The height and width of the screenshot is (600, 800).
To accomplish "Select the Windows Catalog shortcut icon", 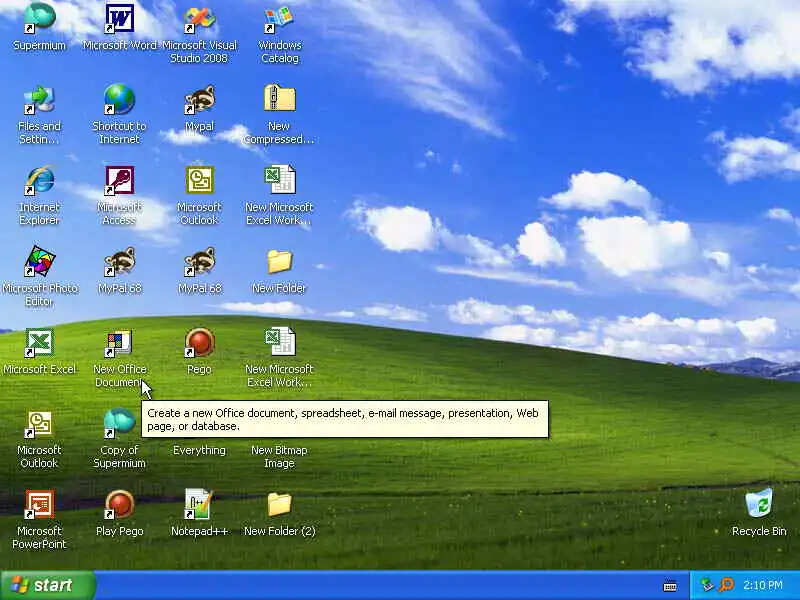I will pyautogui.click(x=279, y=19).
